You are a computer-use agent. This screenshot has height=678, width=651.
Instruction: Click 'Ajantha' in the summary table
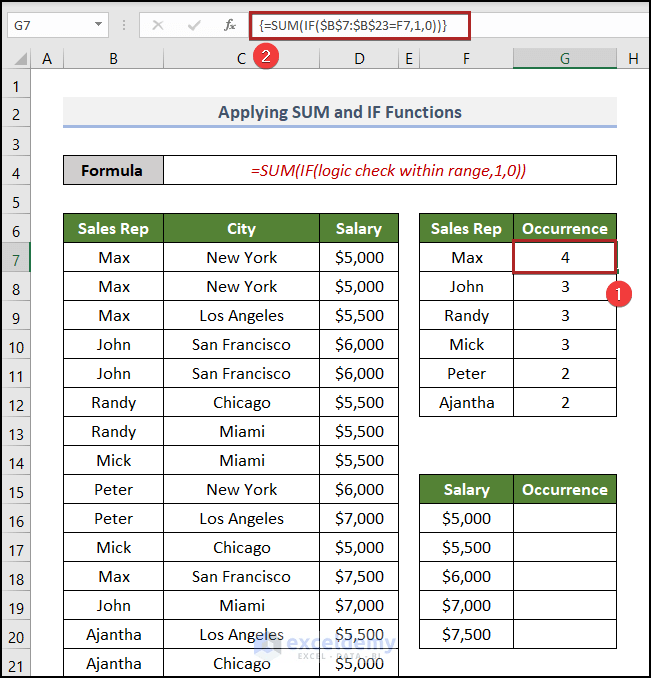[466, 403]
